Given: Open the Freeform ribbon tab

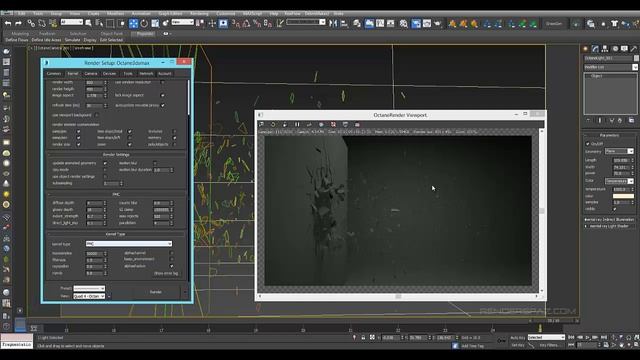Looking at the screenshot, I should (x=47, y=34).
